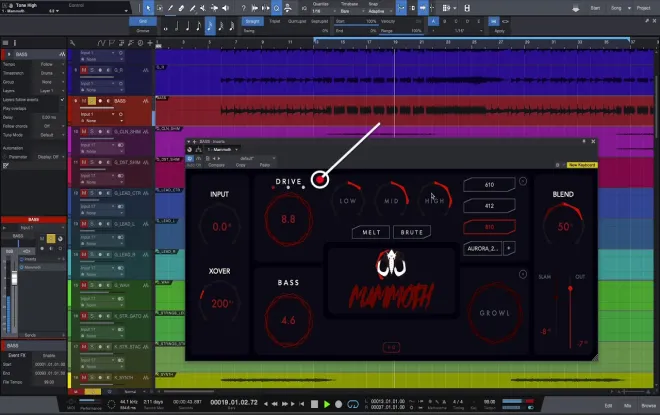Open the Timestretch Drums dropdown
This screenshot has width=660, height=415.
click(x=50, y=73)
